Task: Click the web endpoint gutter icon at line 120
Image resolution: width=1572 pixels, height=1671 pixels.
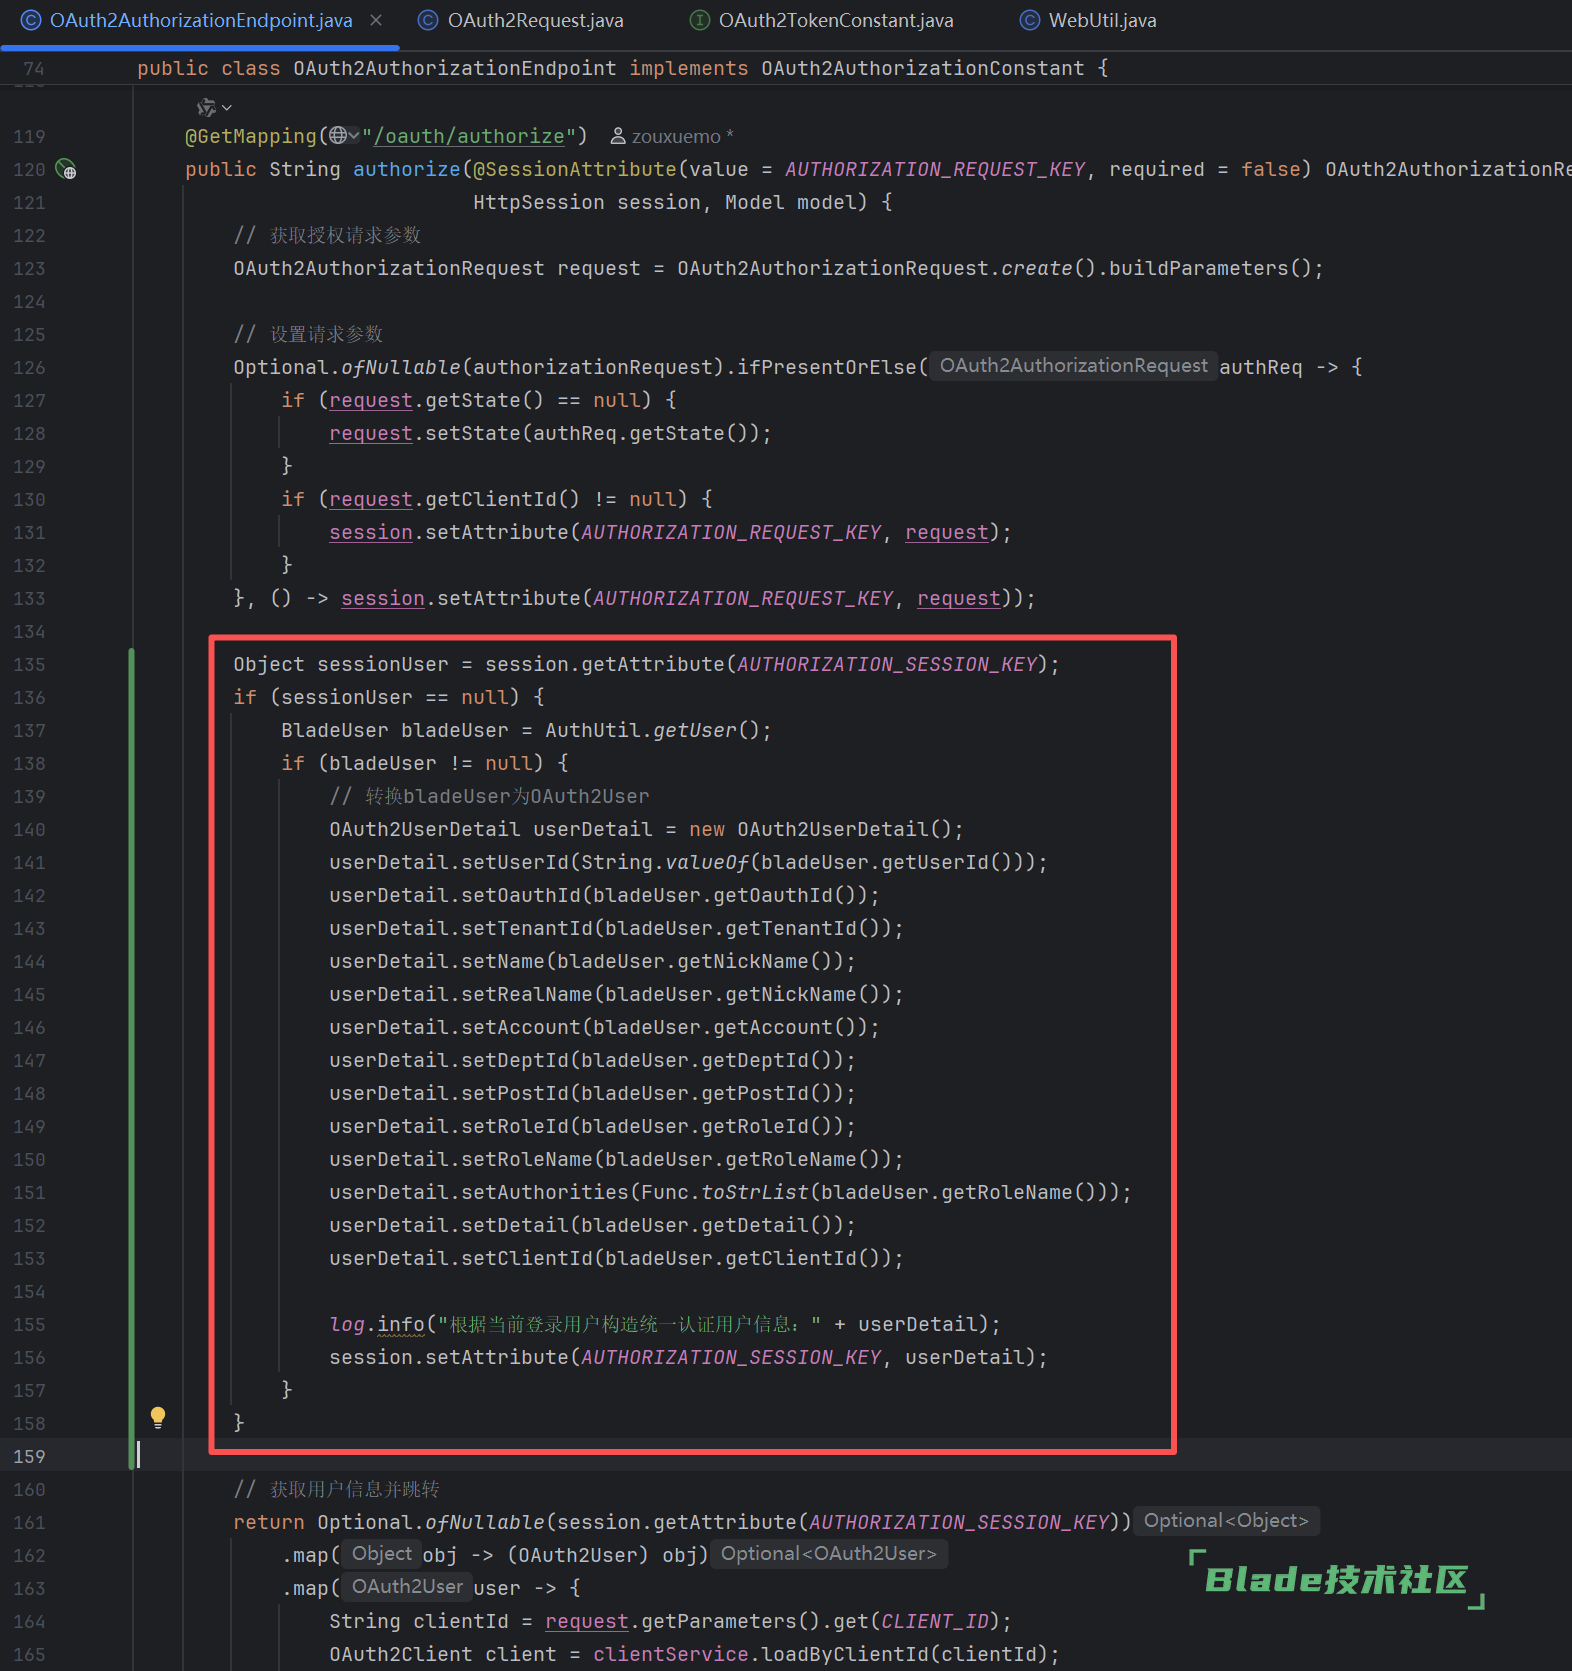Action: click(x=66, y=170)
